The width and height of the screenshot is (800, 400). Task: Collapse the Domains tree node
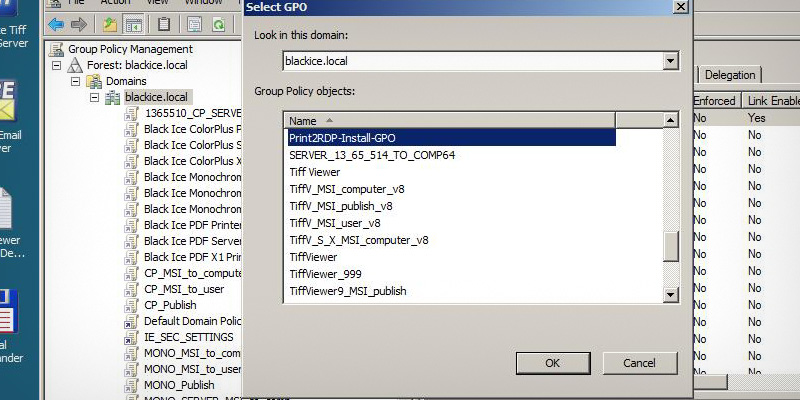(77, 81)
